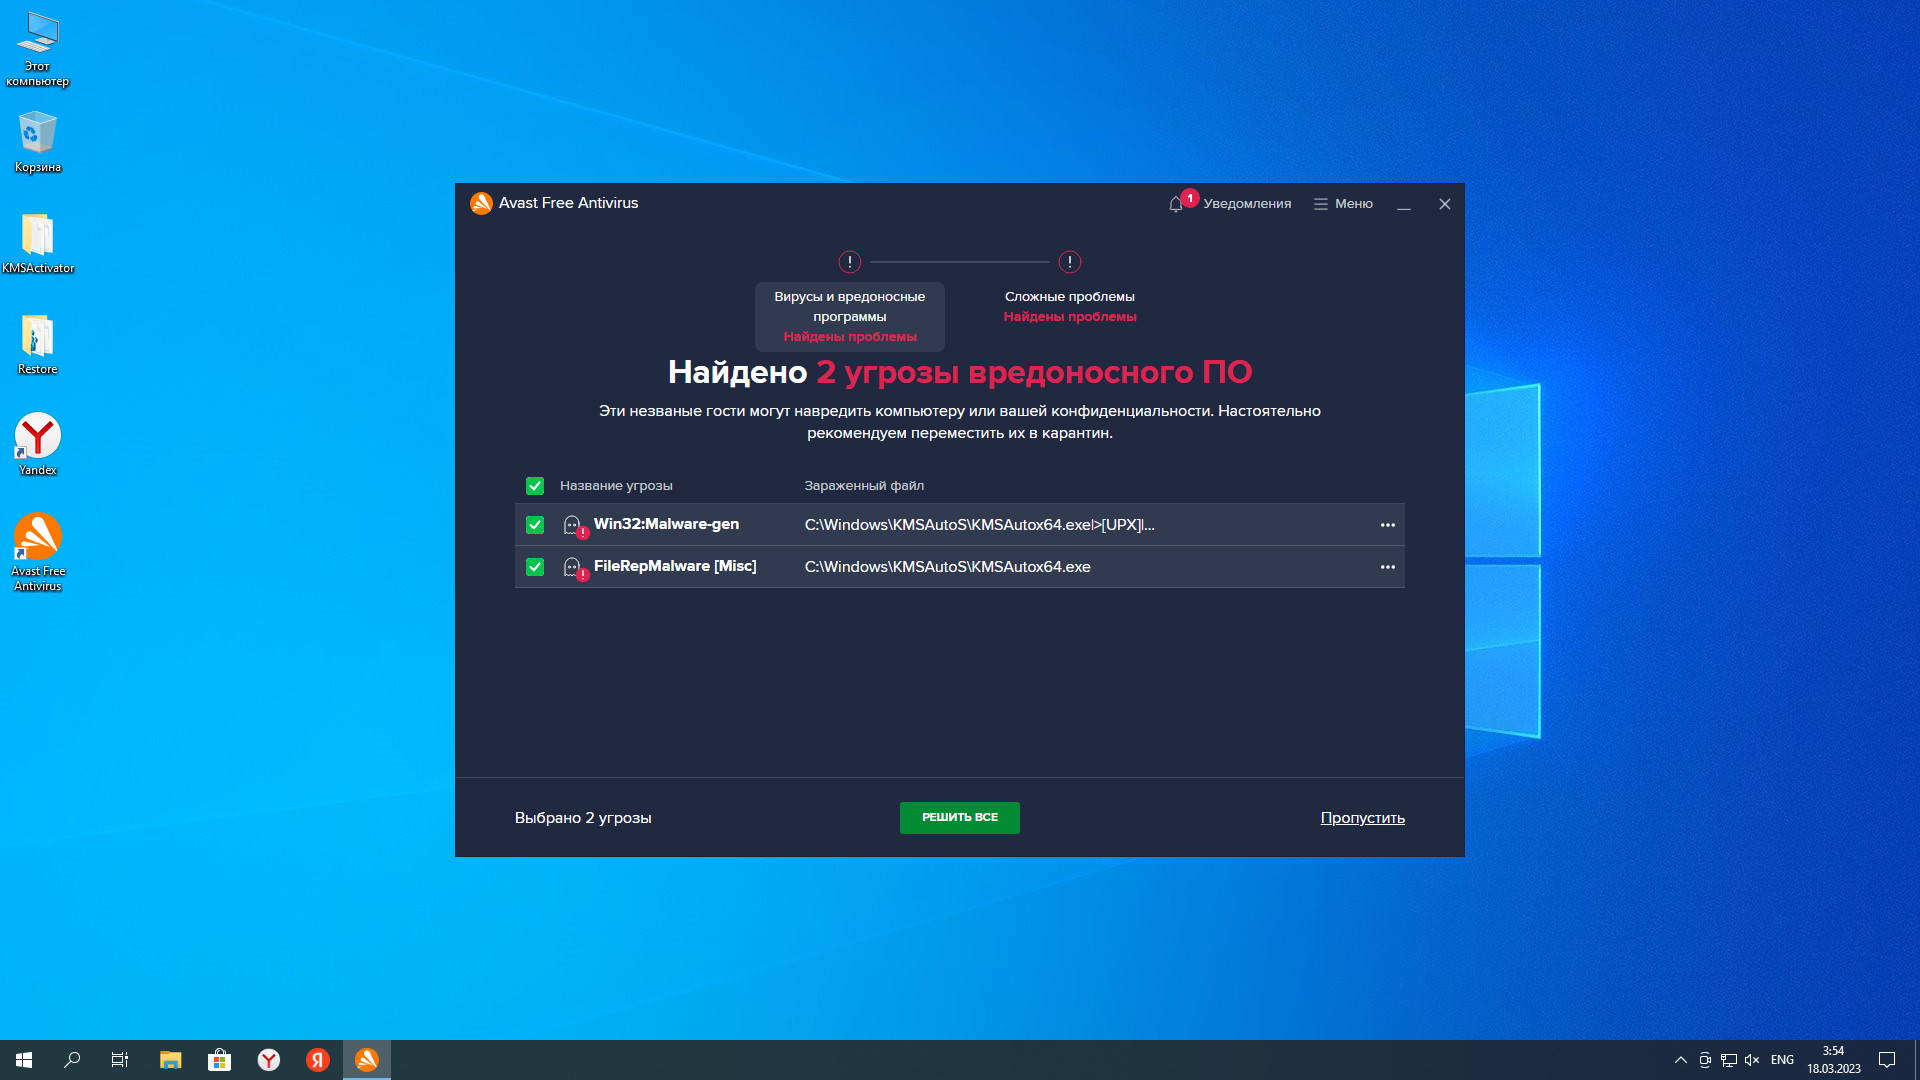Open File Explorer from taskbar
The width and height of the screenshot is (1920, 1080).
tap(171, 1060)
